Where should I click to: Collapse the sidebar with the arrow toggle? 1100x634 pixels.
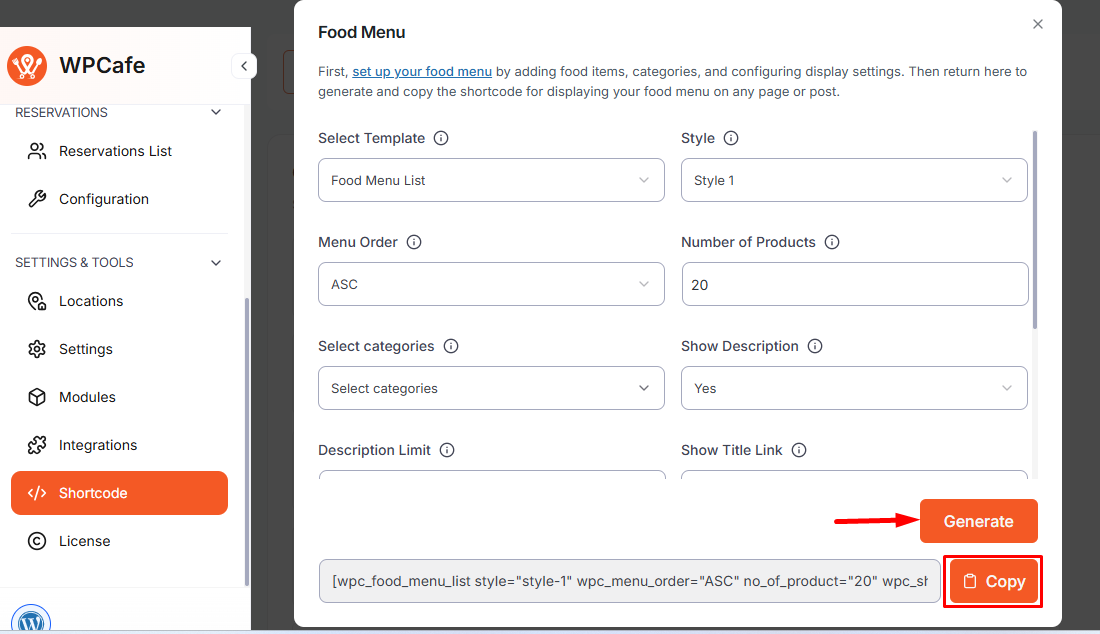244,66
